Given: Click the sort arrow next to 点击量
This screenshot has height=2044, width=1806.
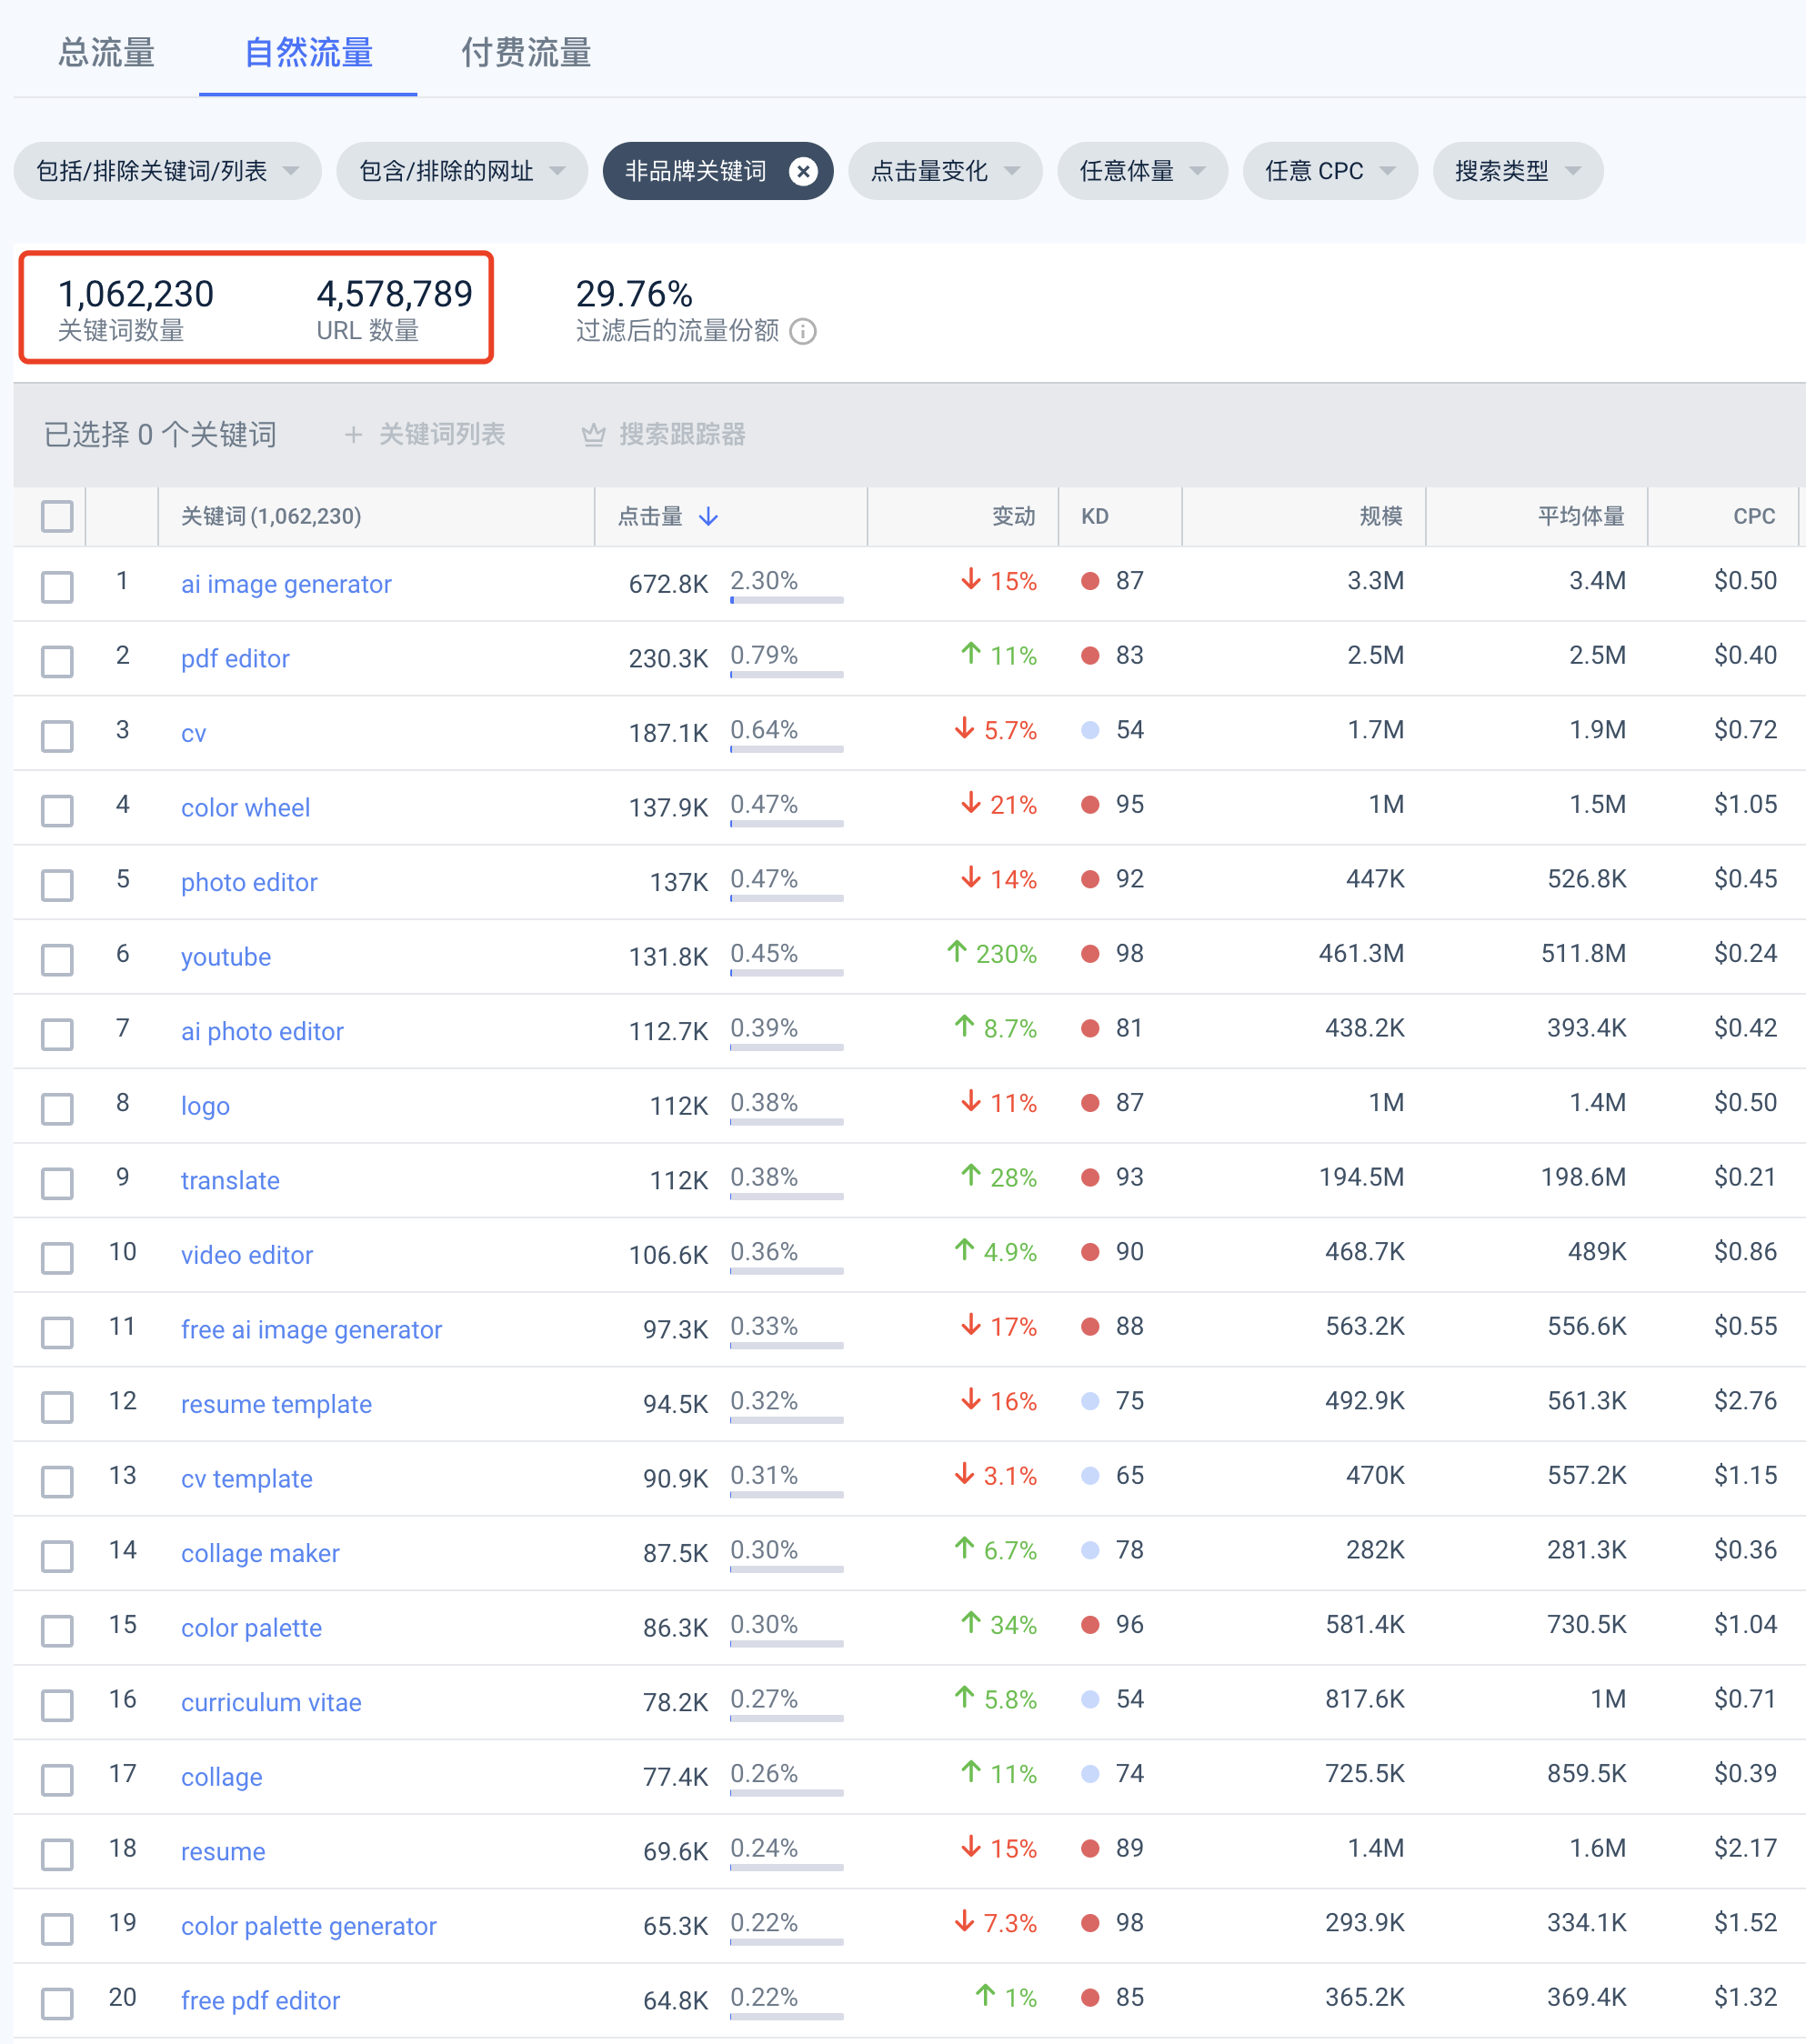Looking at the screenshot, I should [x=709, y=516].
